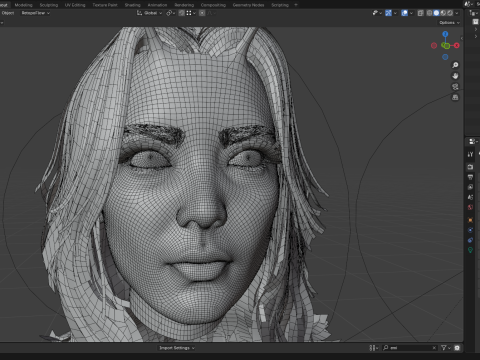Screen dimensions: 480x360
Task: Open the overlays options dropdown arrow
Action: coord(411,13)
